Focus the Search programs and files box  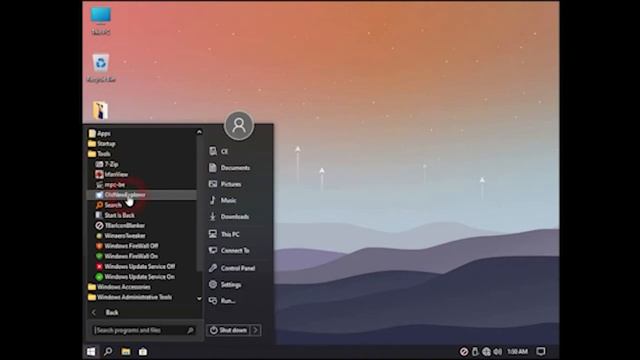click(144, 330)
